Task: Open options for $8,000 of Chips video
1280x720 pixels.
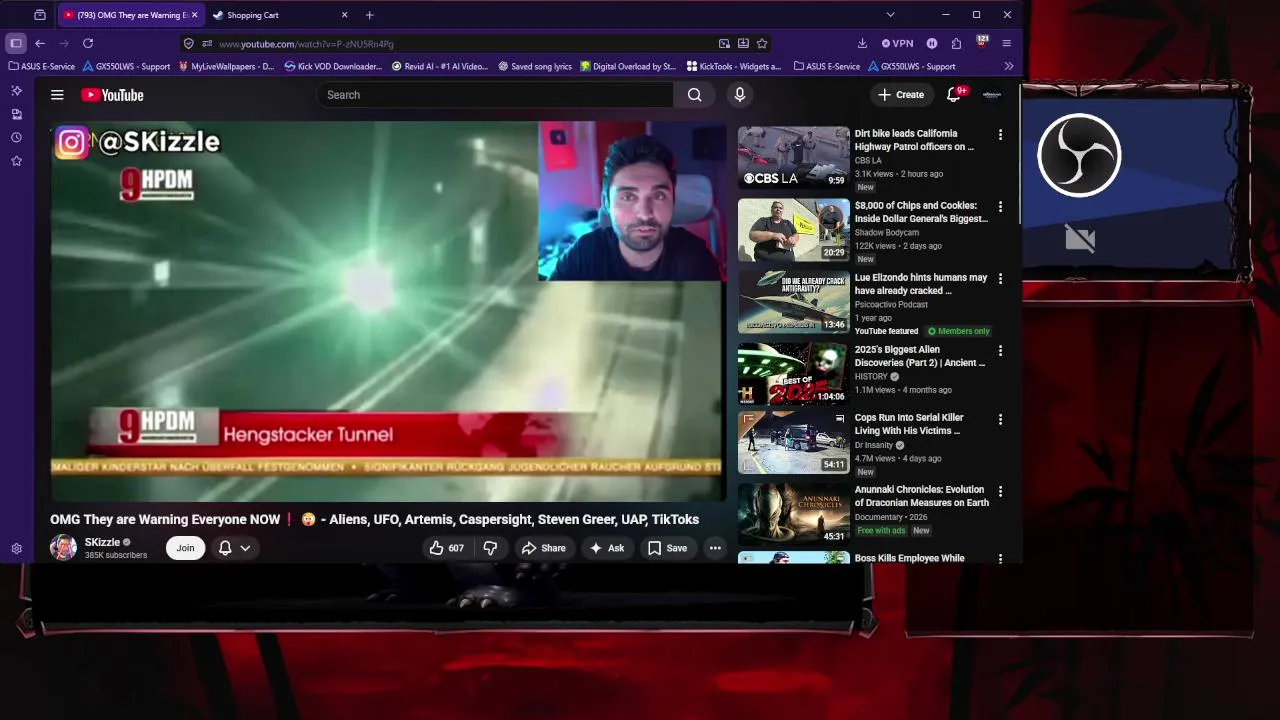Action: tap(1000, 206)
